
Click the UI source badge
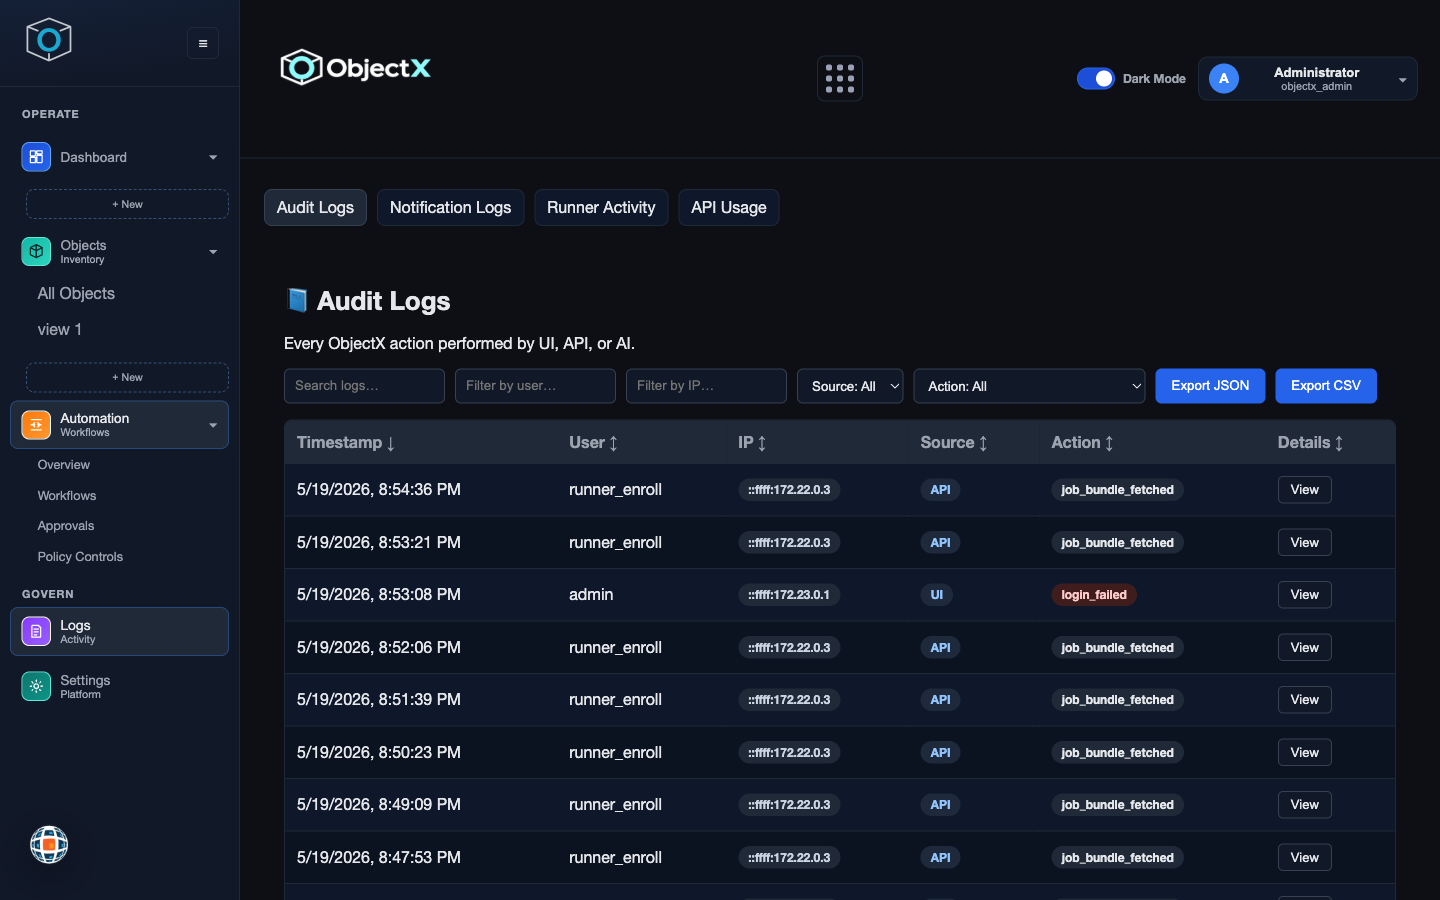coord(937,595)
